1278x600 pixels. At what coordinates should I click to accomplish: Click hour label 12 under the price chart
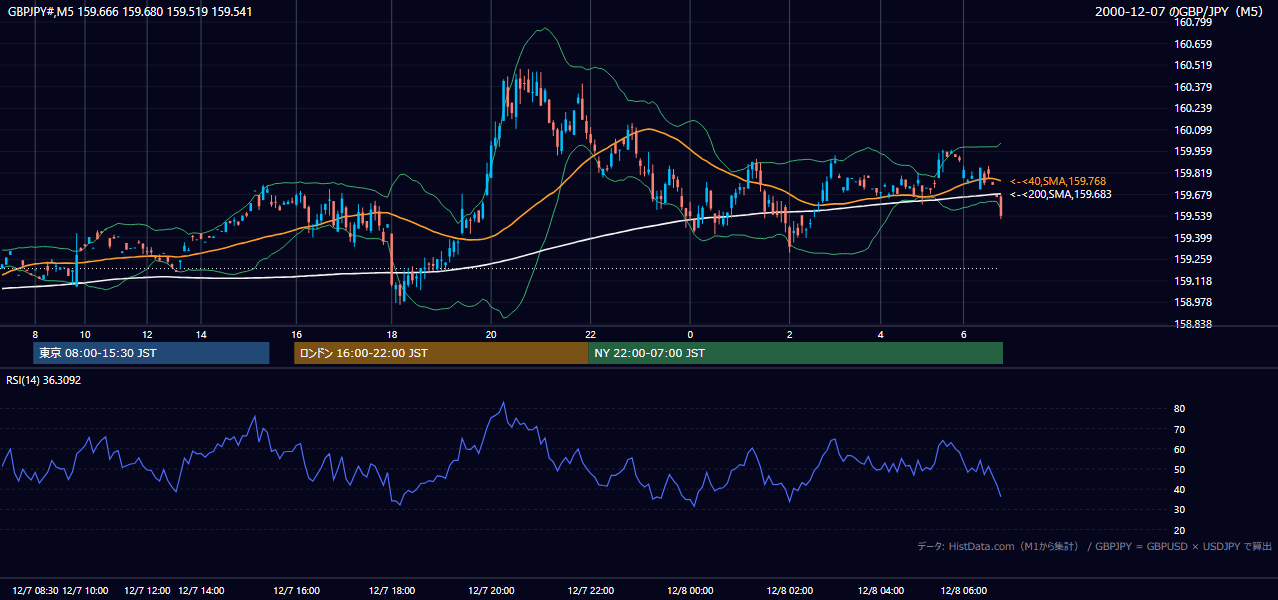tap(147, 334)
